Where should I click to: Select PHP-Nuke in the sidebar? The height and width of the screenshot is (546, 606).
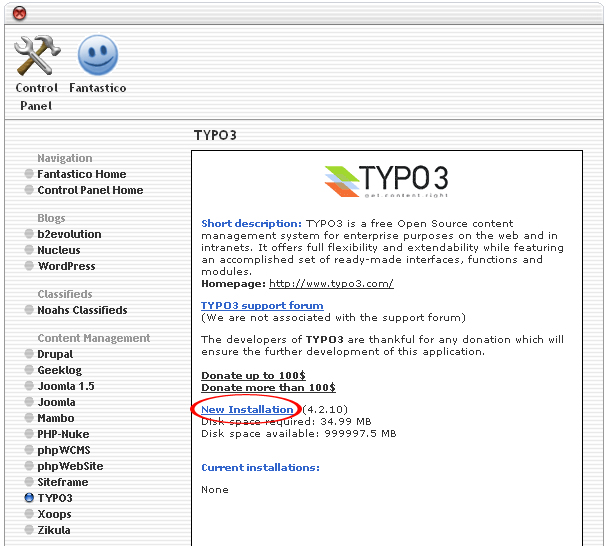pyautogui.click(x=63, y=434)
